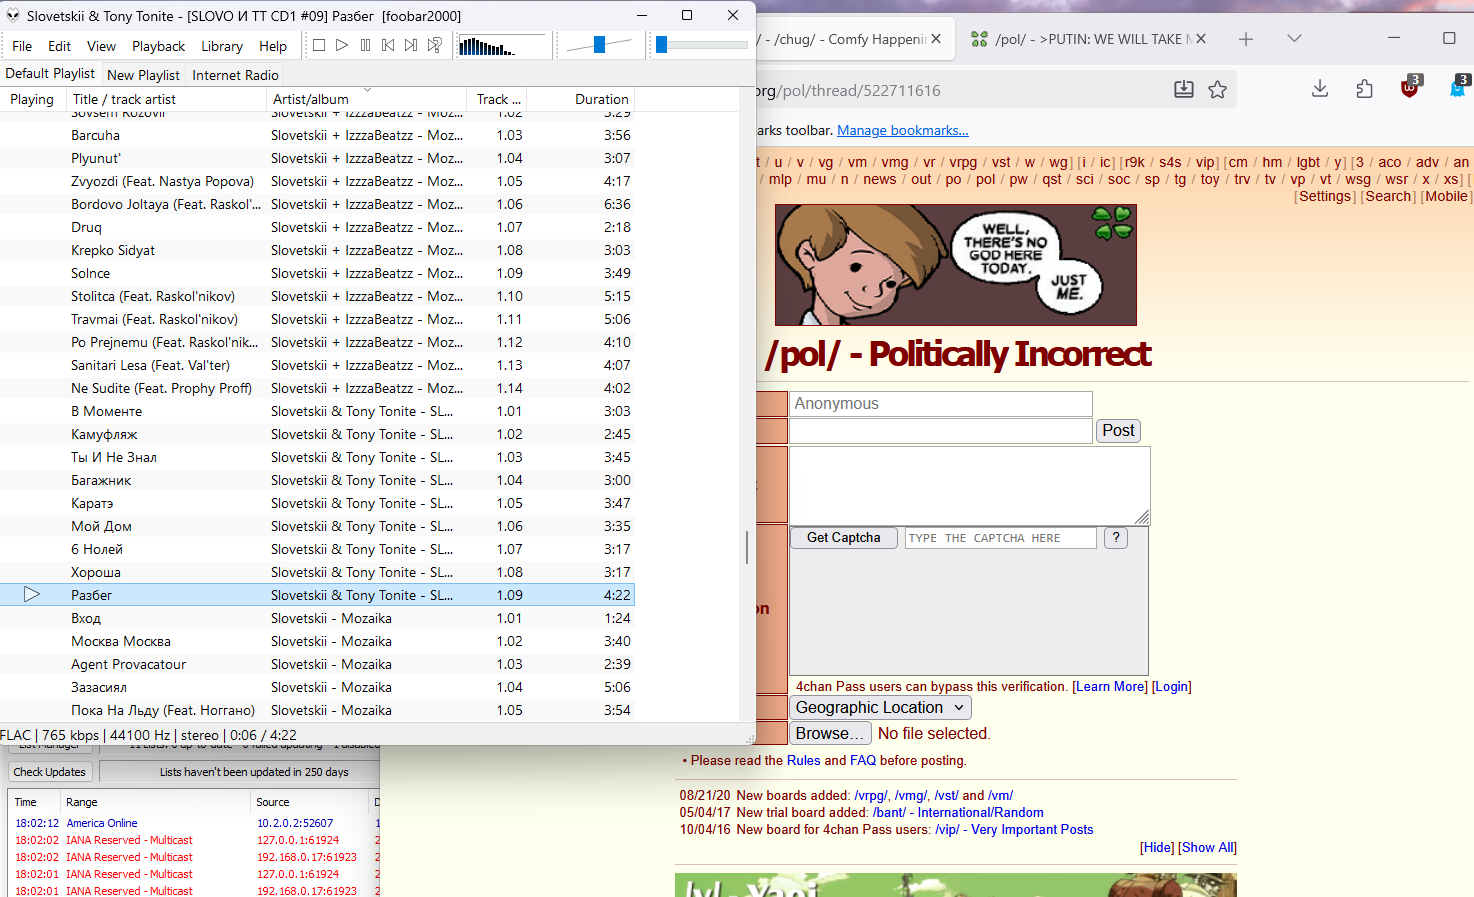Open the View menu in foobar2000
This screenshot has height=897, width=1474.
(x=101, y=46)
